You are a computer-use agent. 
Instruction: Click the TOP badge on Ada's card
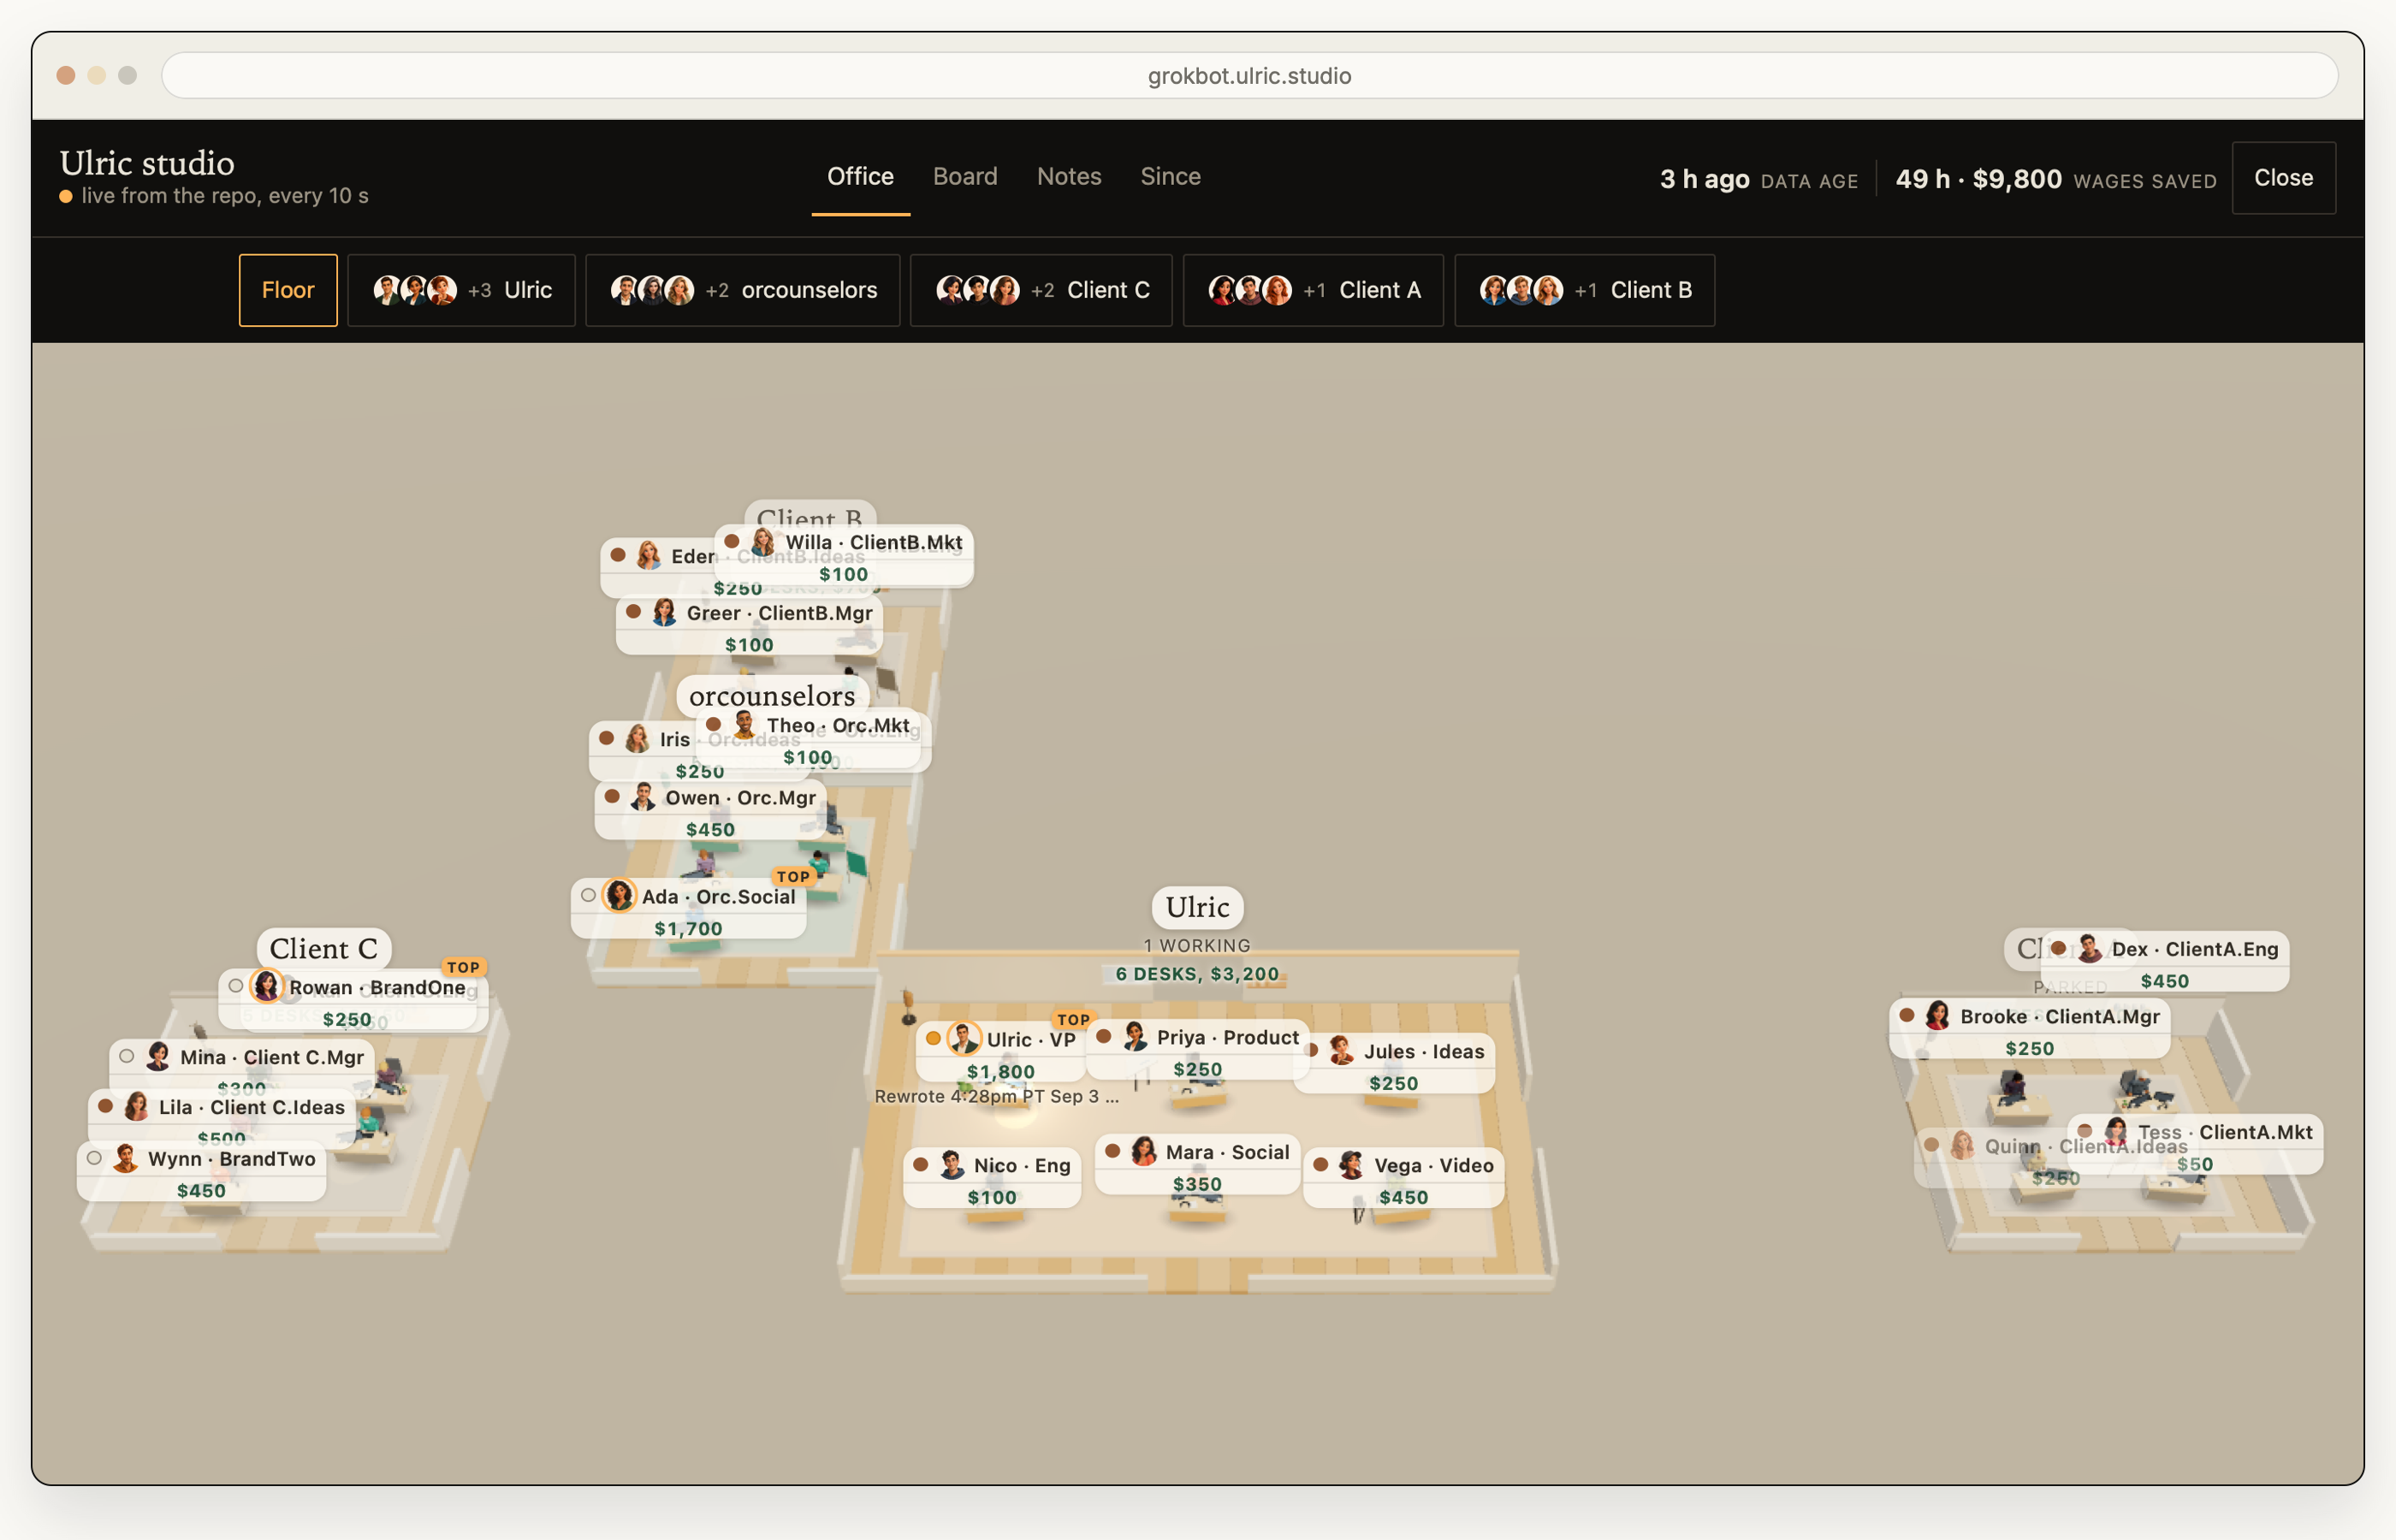(x=793, y=876)
